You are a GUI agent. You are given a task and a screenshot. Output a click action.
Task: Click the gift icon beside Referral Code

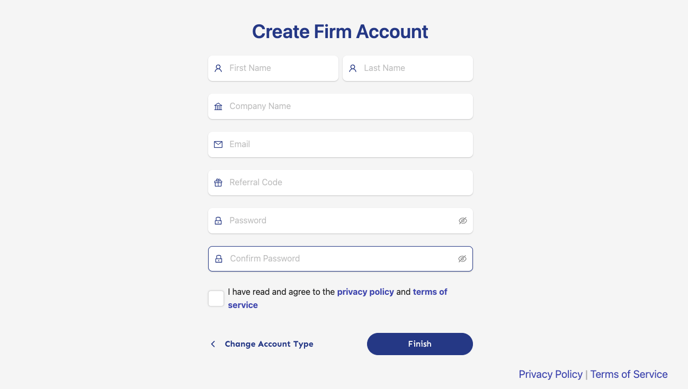[218, 182]
